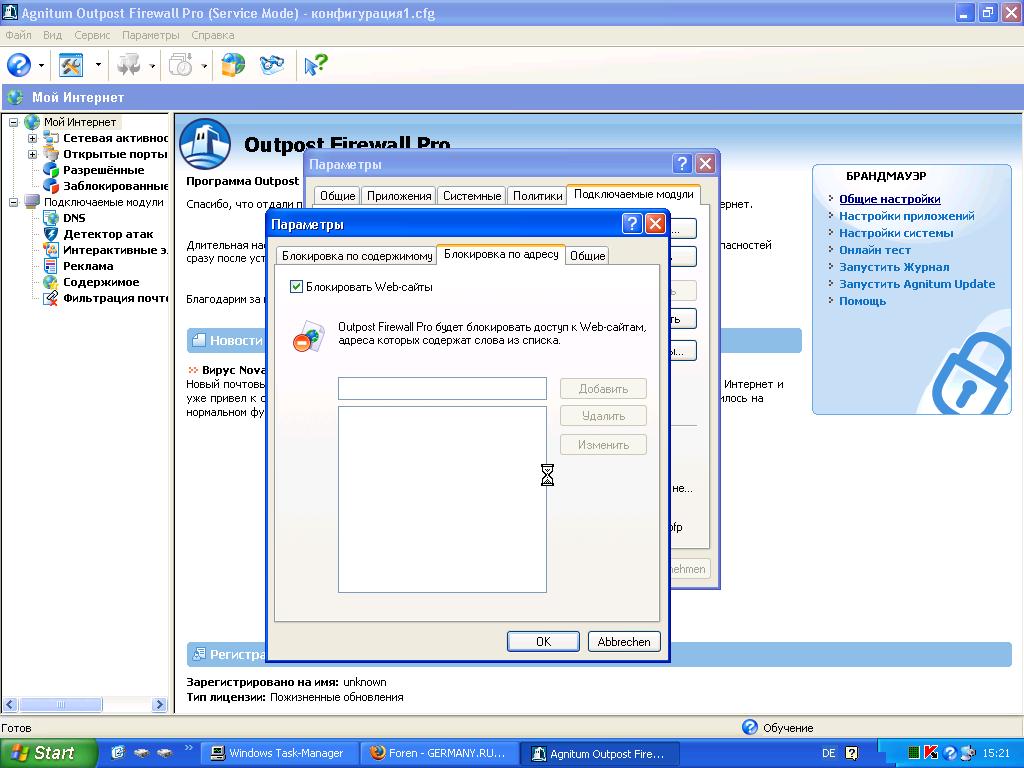Open the dropdown arrow beside the tools icon

point(98,65)
